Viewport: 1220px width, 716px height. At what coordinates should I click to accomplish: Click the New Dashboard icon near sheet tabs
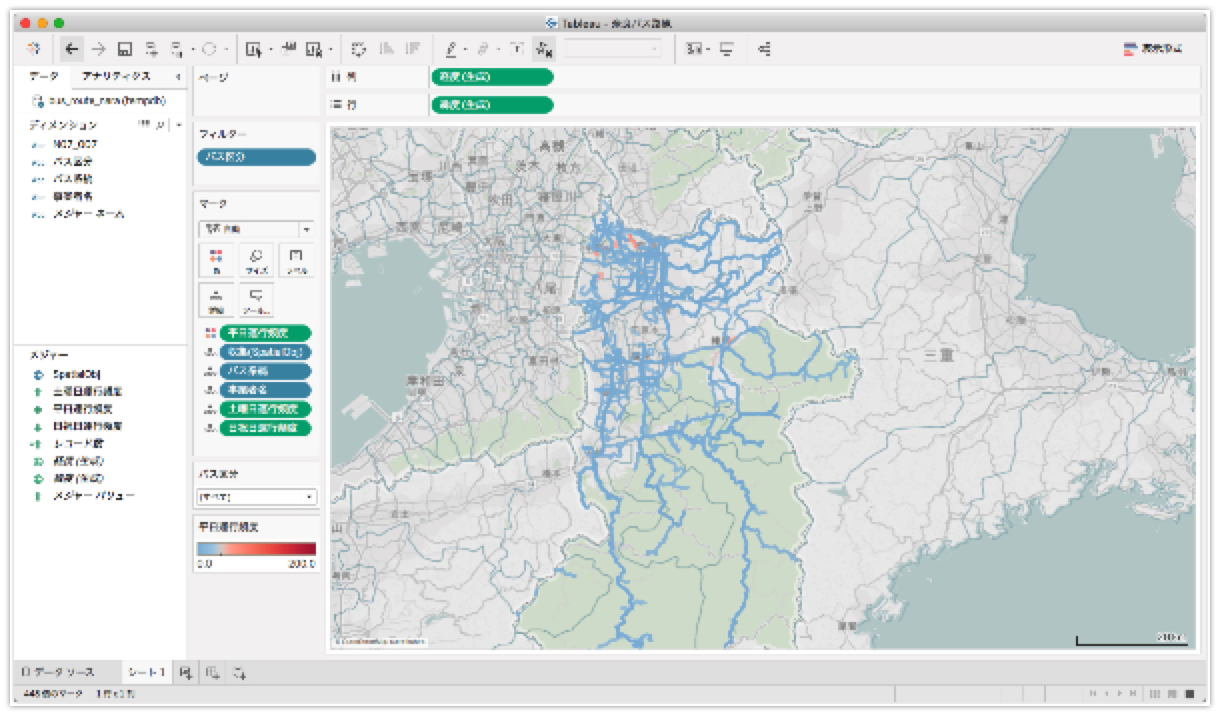tap(212, 672)
